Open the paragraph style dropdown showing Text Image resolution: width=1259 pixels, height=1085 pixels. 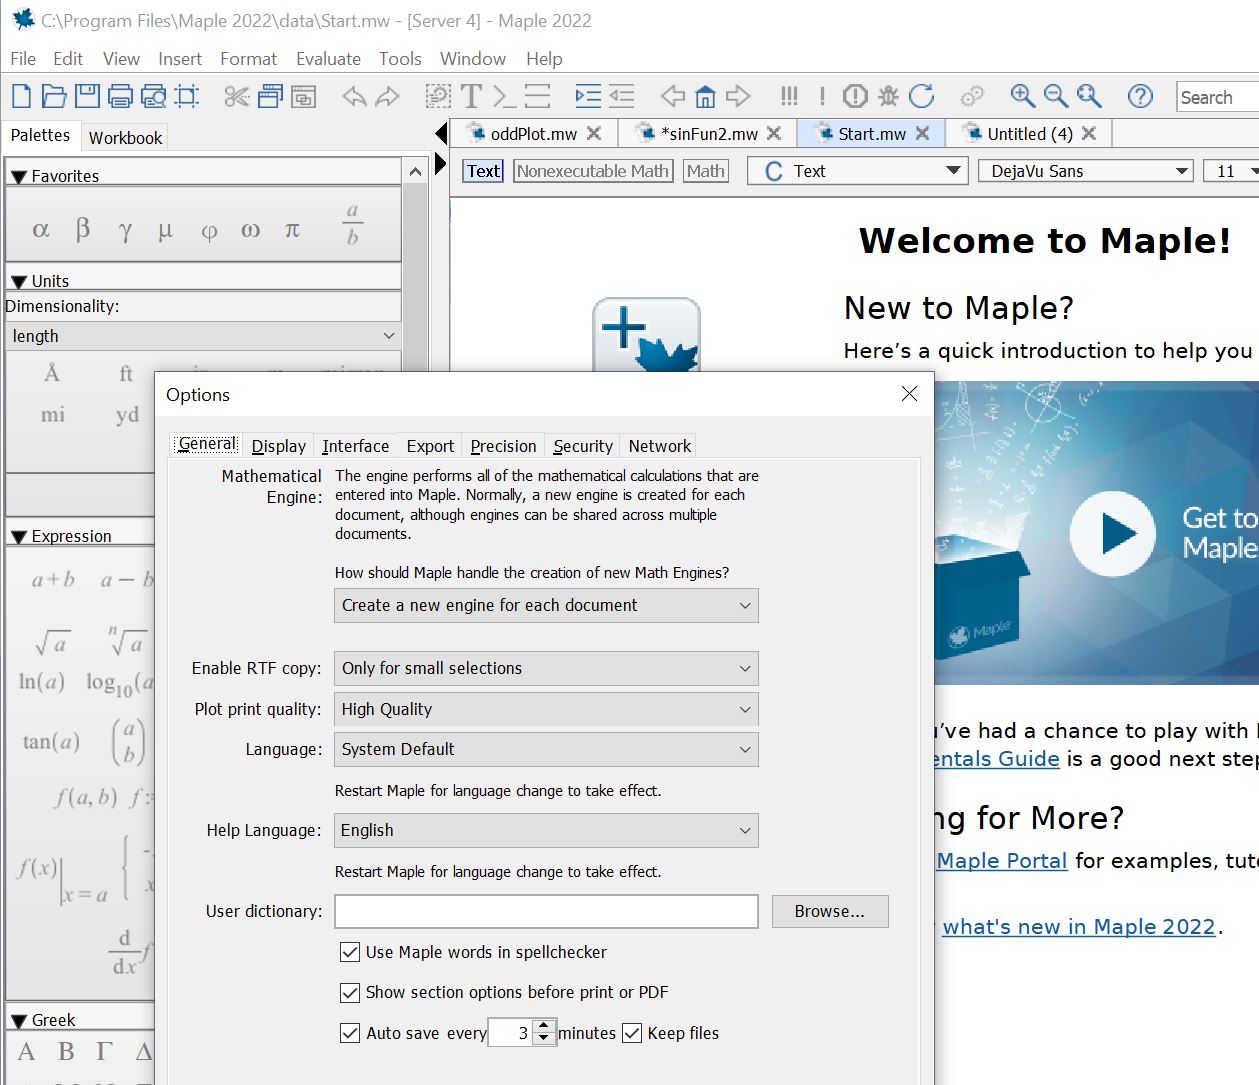pos(857,171)
